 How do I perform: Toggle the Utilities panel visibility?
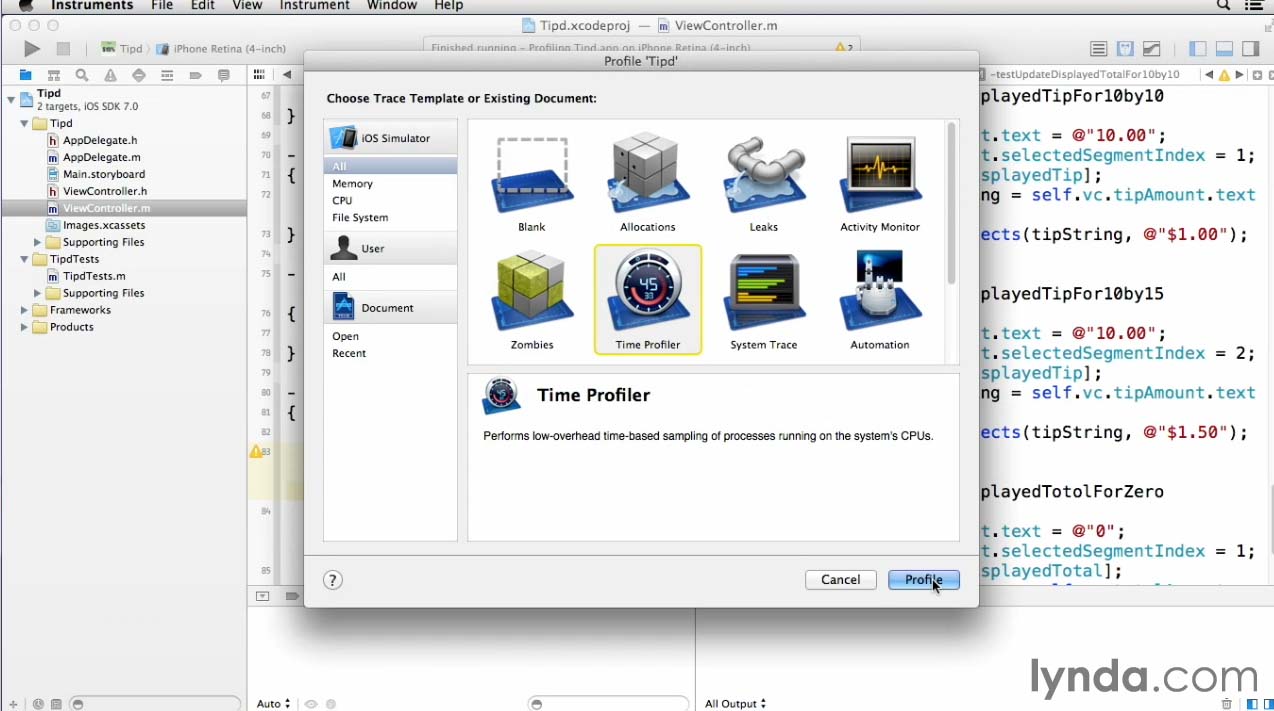pos(1250,49)
